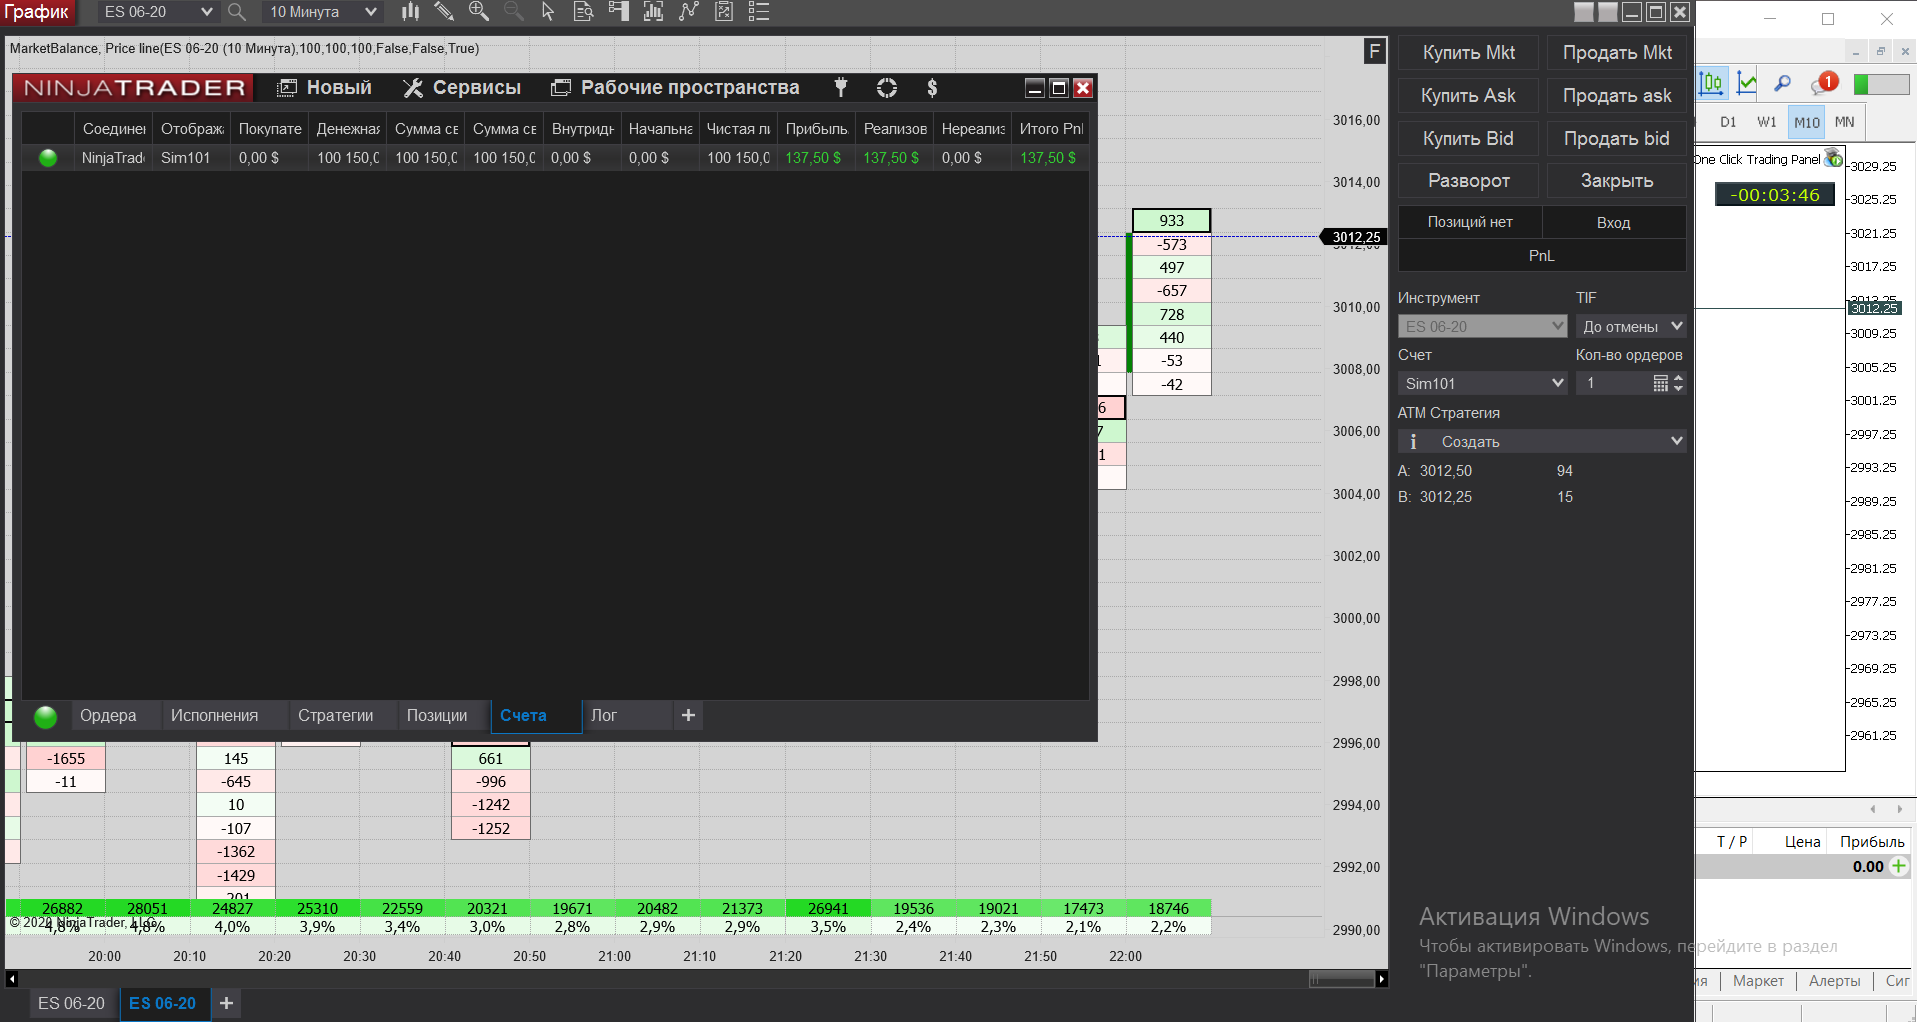Click the Купить Bid button
Screen dimensions: 1917x1022
(1469, 139)
